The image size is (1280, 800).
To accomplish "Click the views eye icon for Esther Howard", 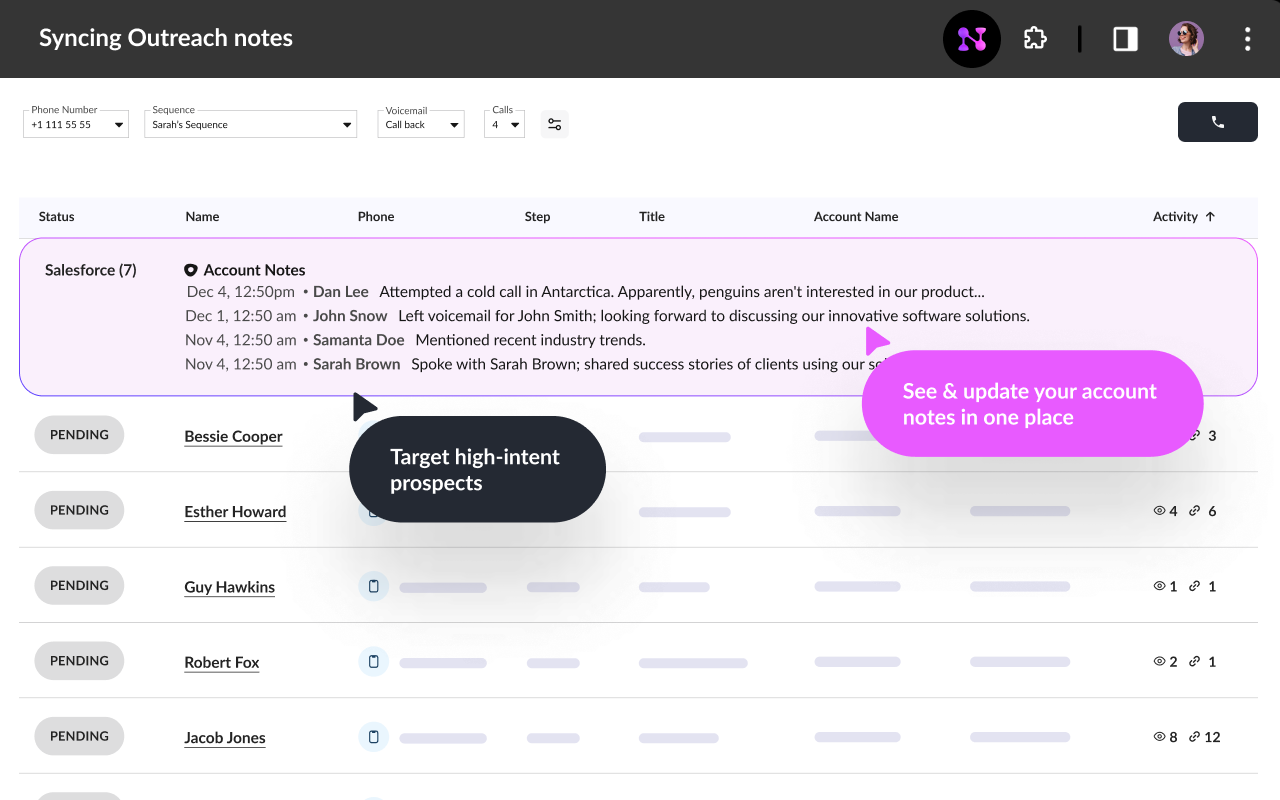I will pyautogui.click(x=1160, y=511).
